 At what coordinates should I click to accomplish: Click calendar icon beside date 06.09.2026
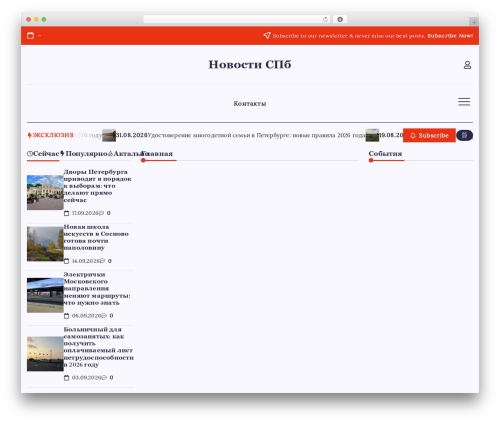pos(66,316)
